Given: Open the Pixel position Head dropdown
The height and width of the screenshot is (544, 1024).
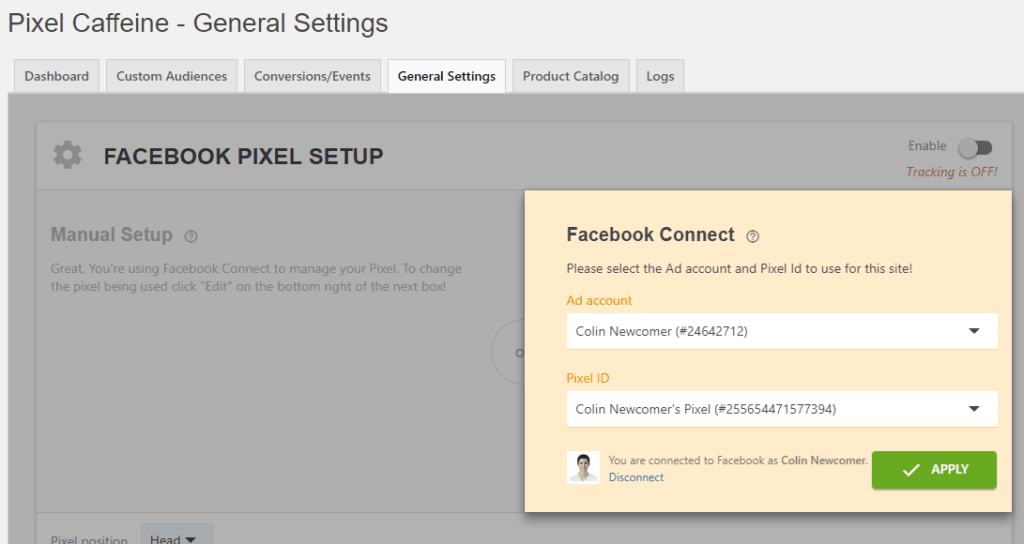Looking at the screenshot, I should 177,536.
